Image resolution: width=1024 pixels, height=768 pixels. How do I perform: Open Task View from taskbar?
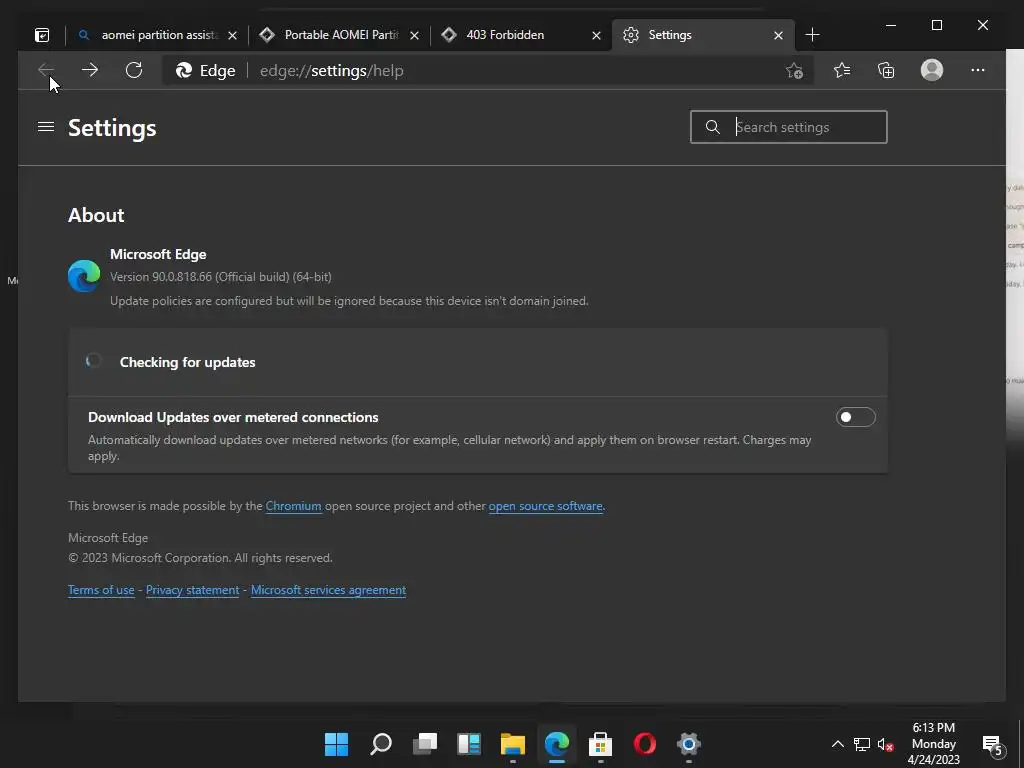click(425, 744)
